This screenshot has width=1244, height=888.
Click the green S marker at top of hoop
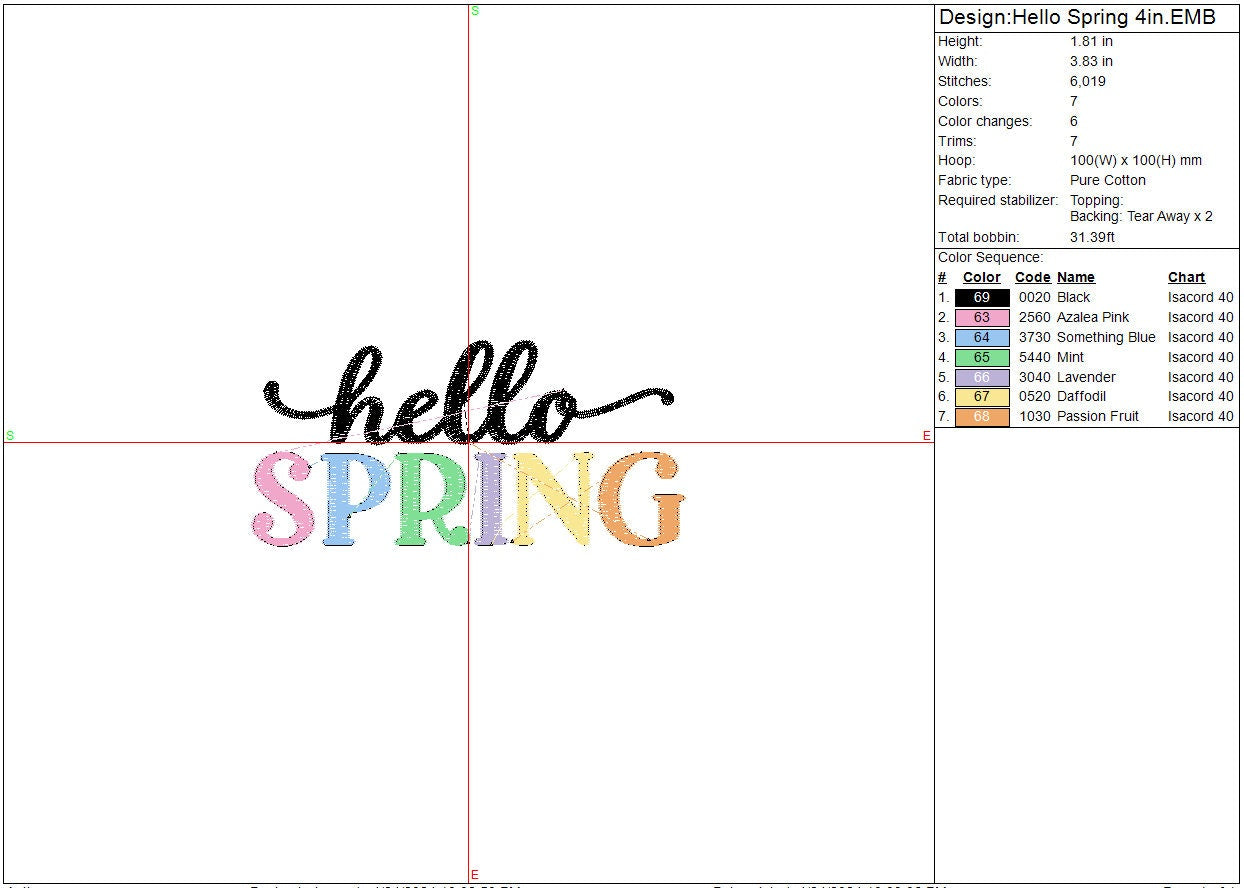click(474, 11)
